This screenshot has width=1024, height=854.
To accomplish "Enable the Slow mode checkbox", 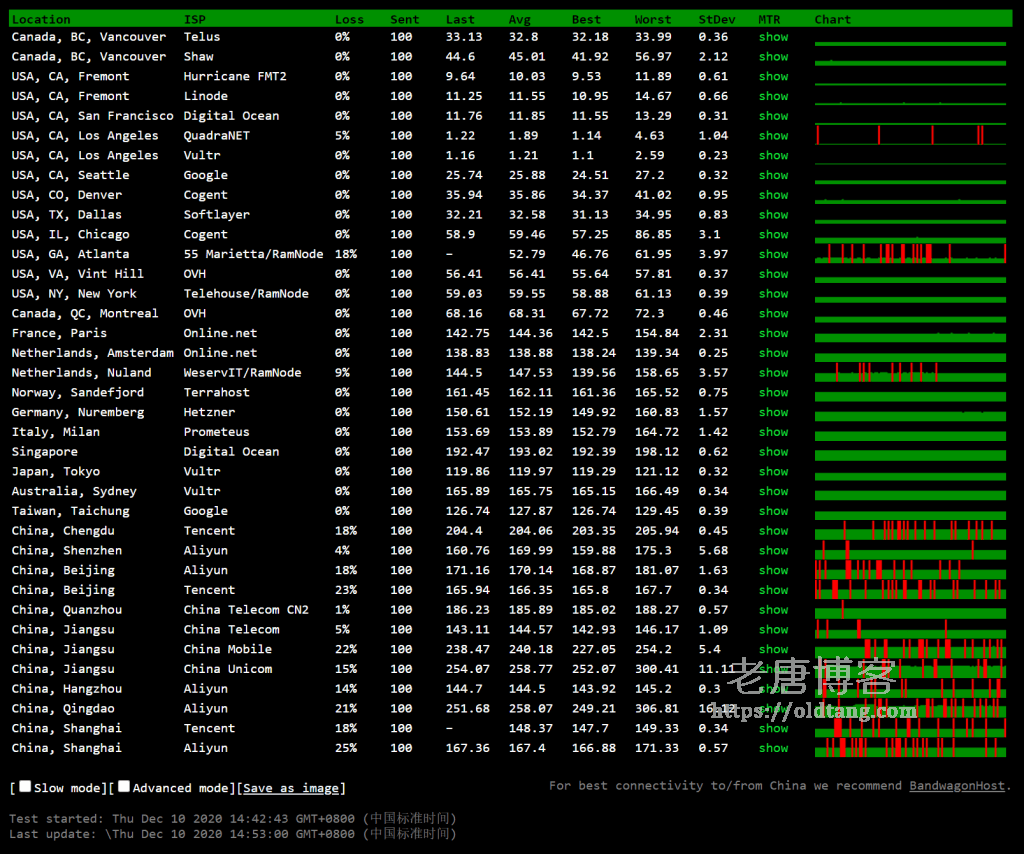I will coord(26,787).
